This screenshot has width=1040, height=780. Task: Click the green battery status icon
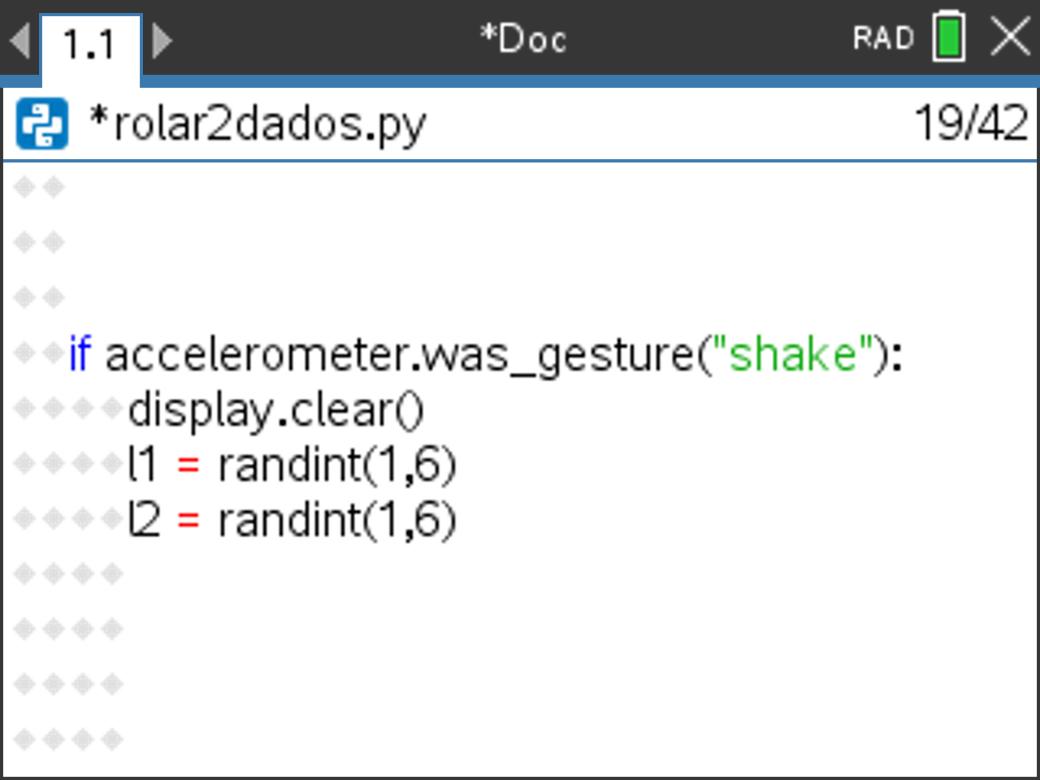point(949,36)
